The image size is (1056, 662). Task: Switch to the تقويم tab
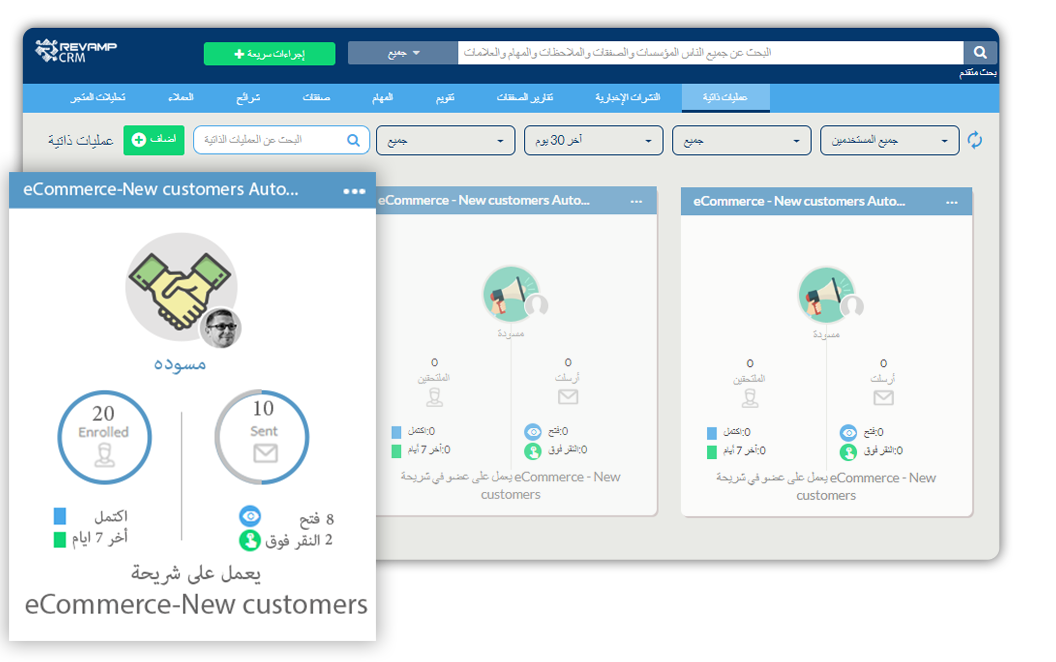click(445, 98)
